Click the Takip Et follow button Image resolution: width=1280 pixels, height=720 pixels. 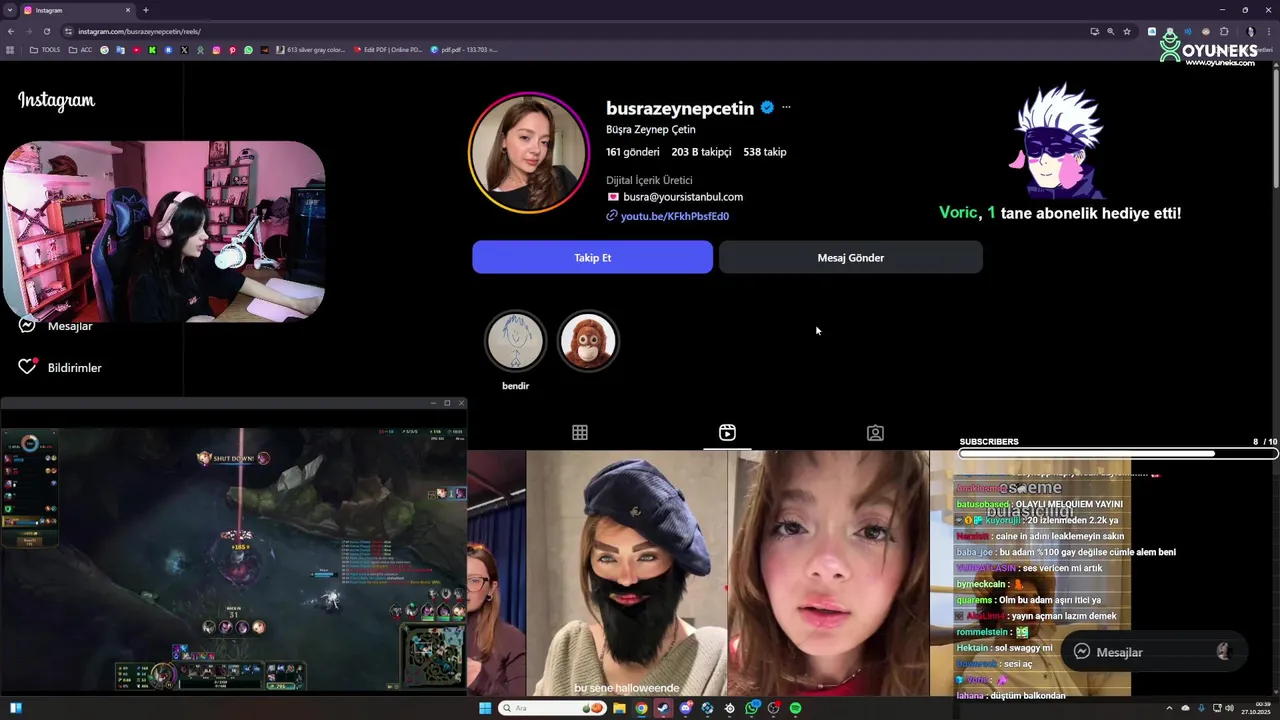pyautogui.click(x=592, y=257)
